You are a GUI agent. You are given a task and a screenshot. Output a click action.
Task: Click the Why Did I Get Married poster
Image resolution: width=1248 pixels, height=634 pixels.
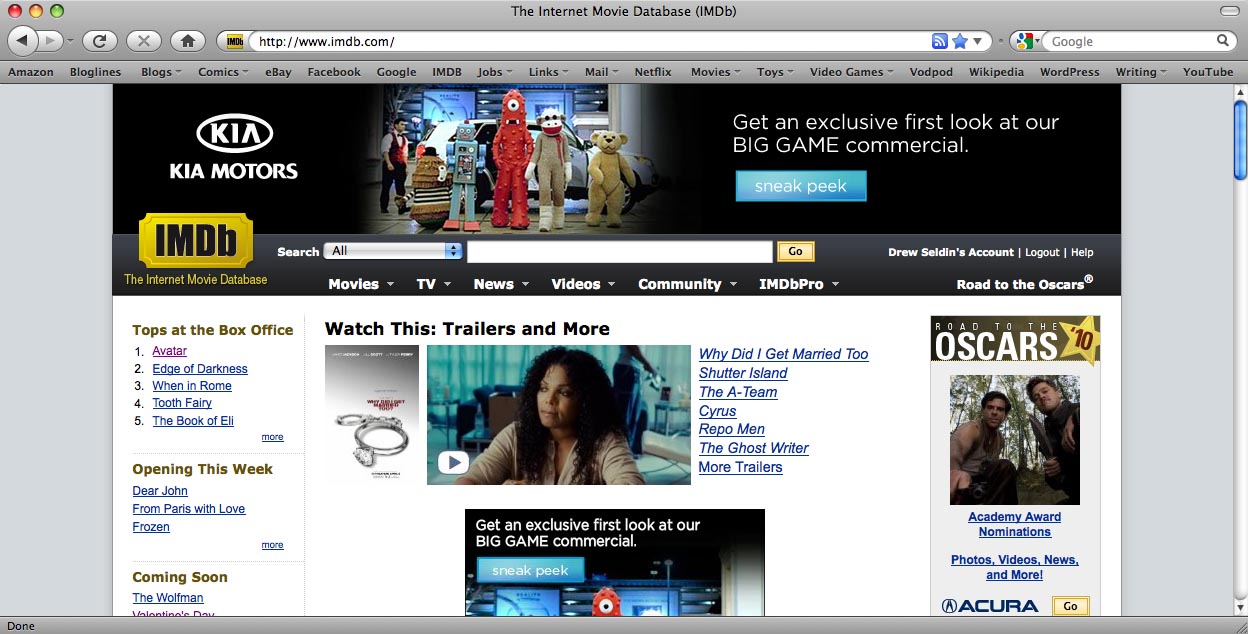(372, 414)
